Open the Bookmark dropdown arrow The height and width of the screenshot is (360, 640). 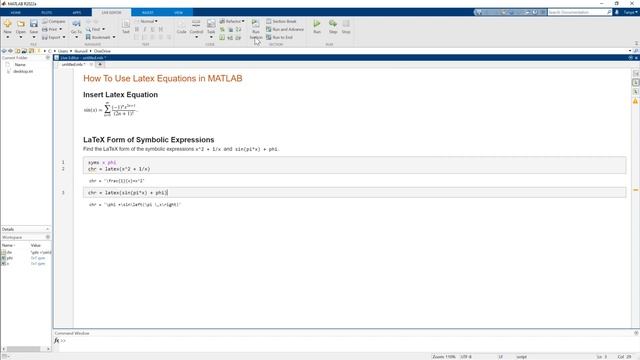pyautogui.click(x=114, y=37)
